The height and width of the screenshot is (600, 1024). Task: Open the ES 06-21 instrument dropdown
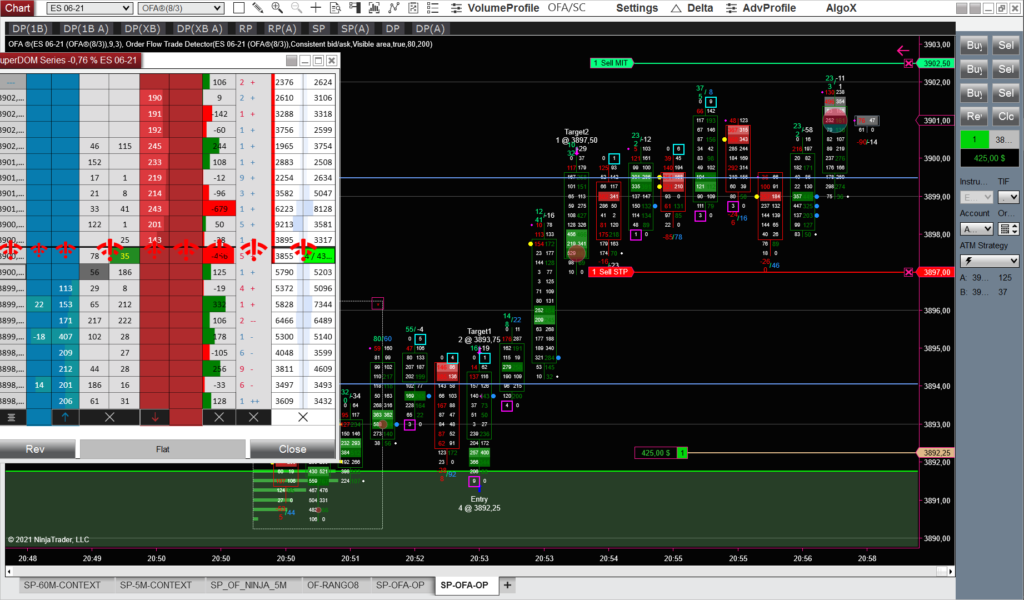pyautogui.click(x=89, y=8)
